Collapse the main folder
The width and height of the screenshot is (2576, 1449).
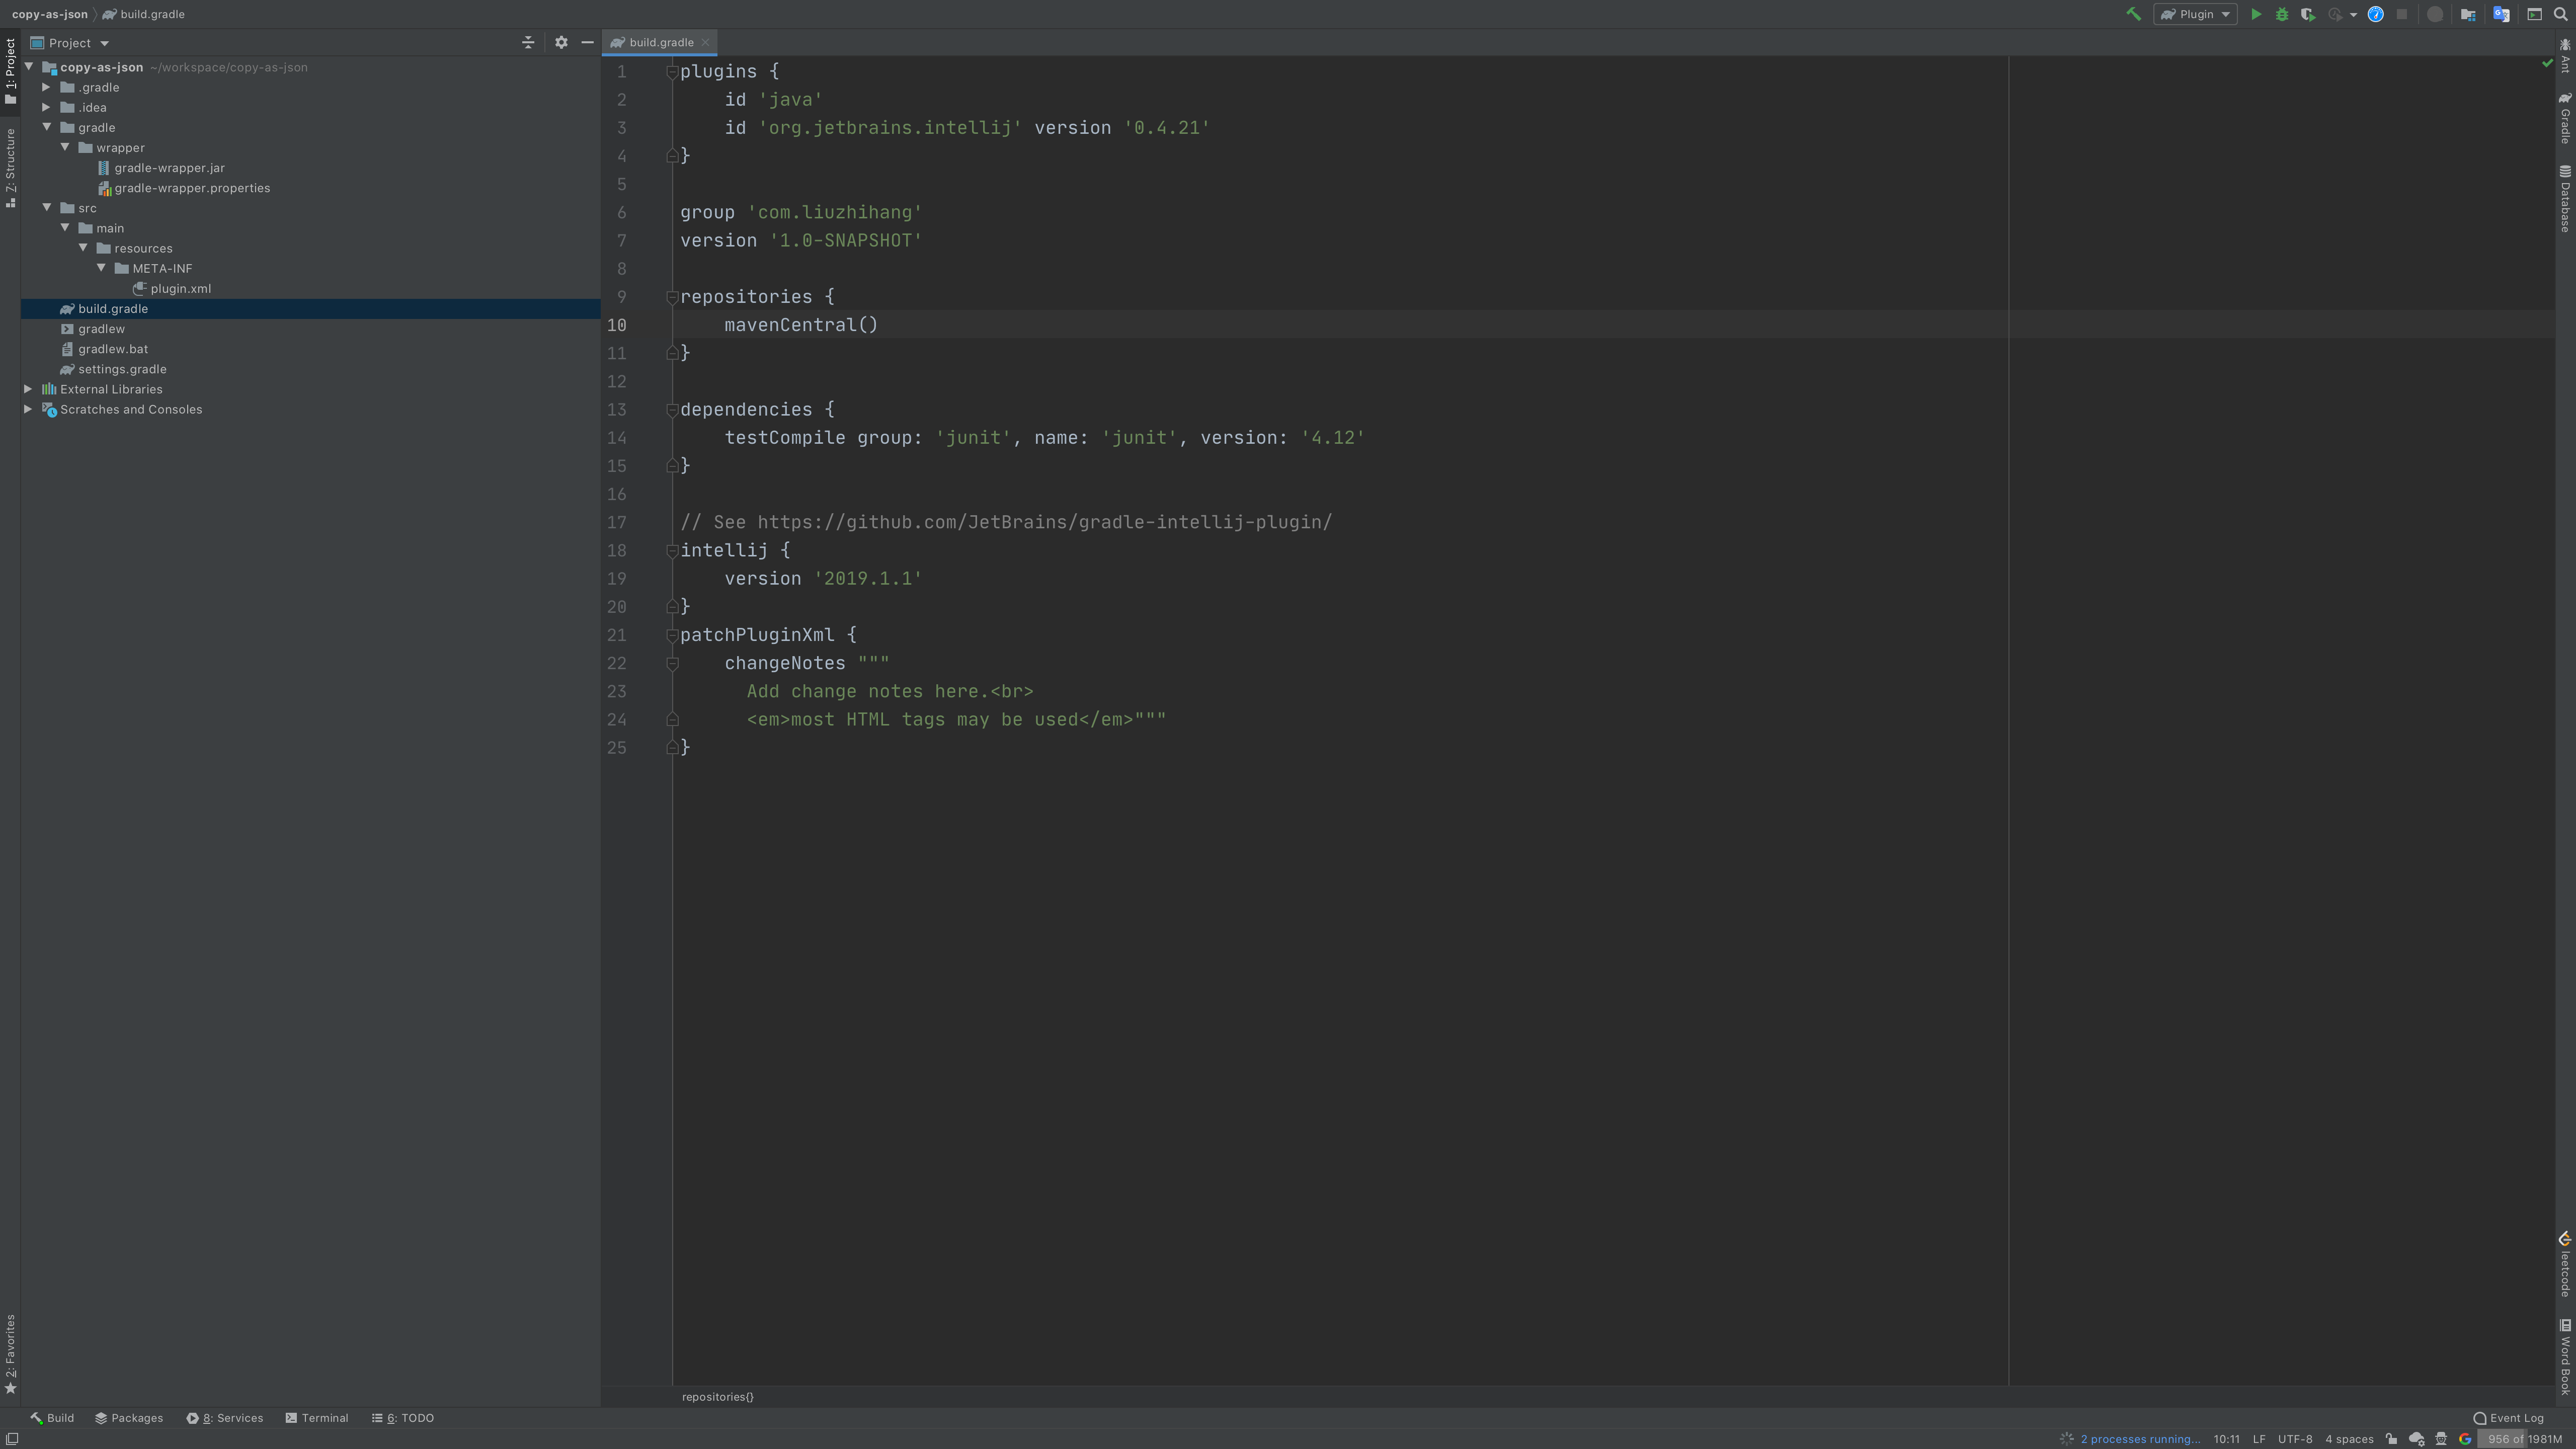click(x=65, y=227)
